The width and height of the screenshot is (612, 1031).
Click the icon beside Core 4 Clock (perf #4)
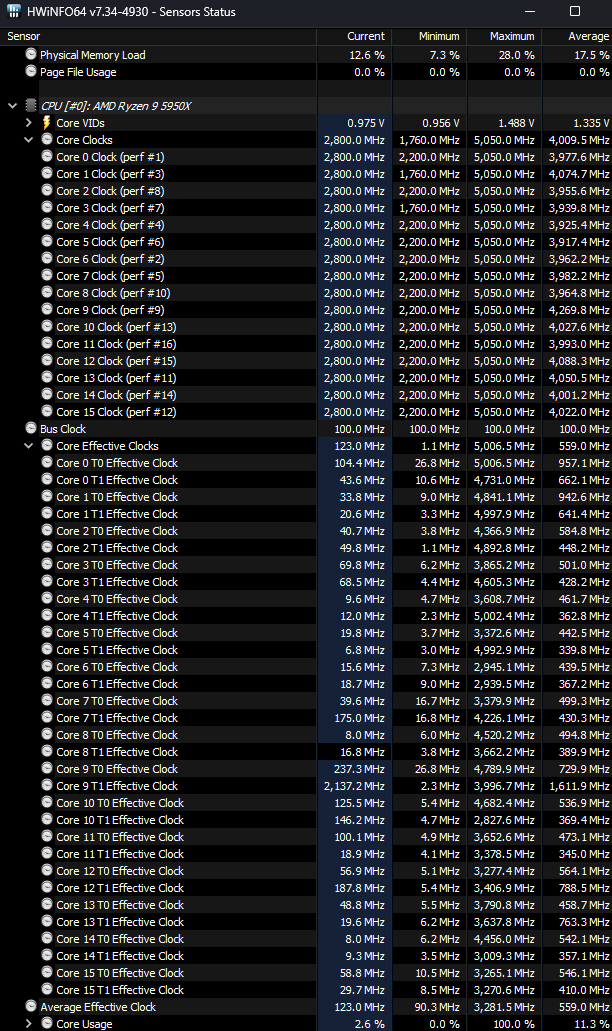click(47, 224)
